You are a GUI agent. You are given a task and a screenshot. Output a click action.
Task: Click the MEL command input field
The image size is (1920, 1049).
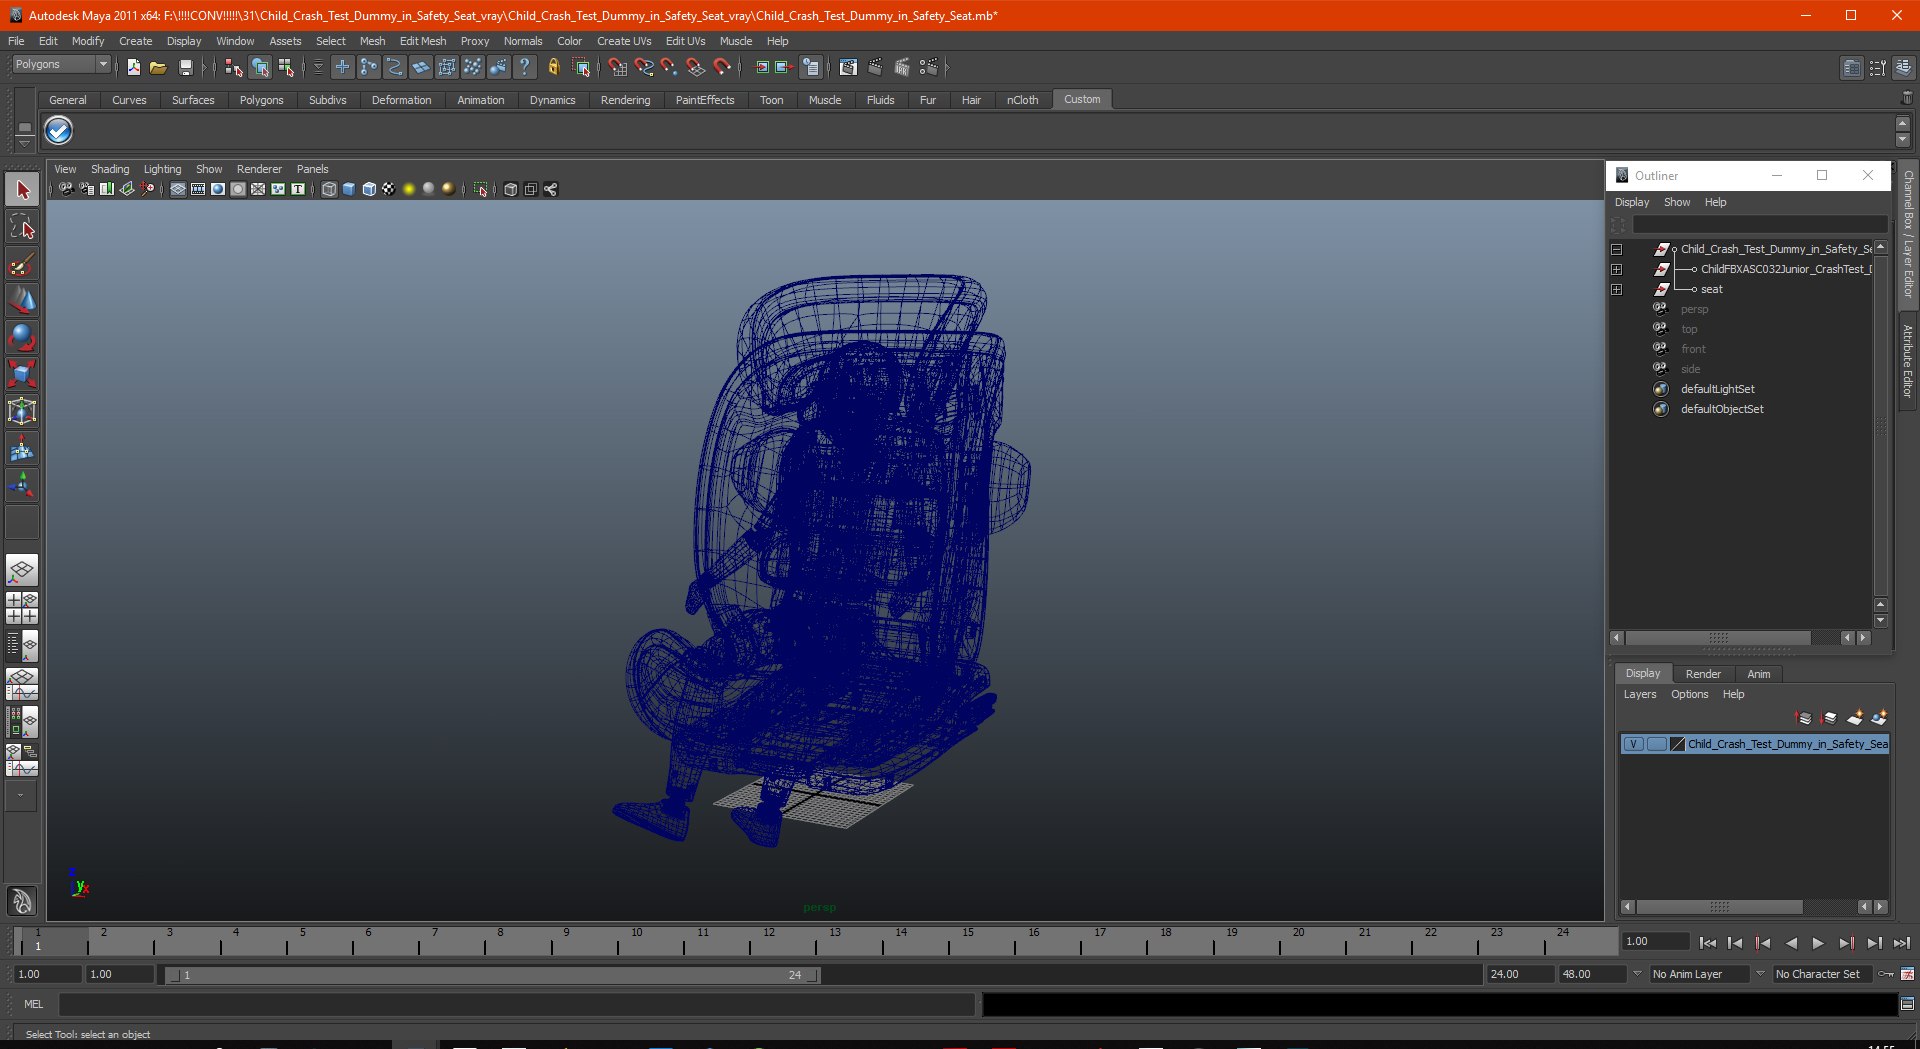(516, 1004)
